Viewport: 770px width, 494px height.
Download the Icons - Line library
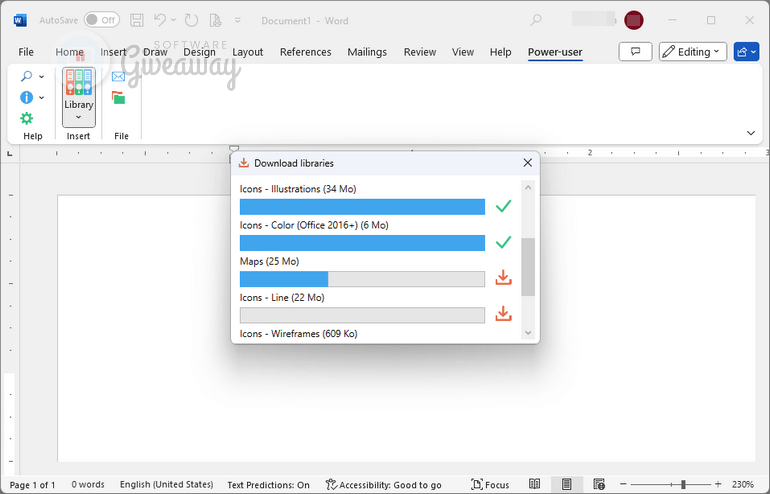coord(503,314)
